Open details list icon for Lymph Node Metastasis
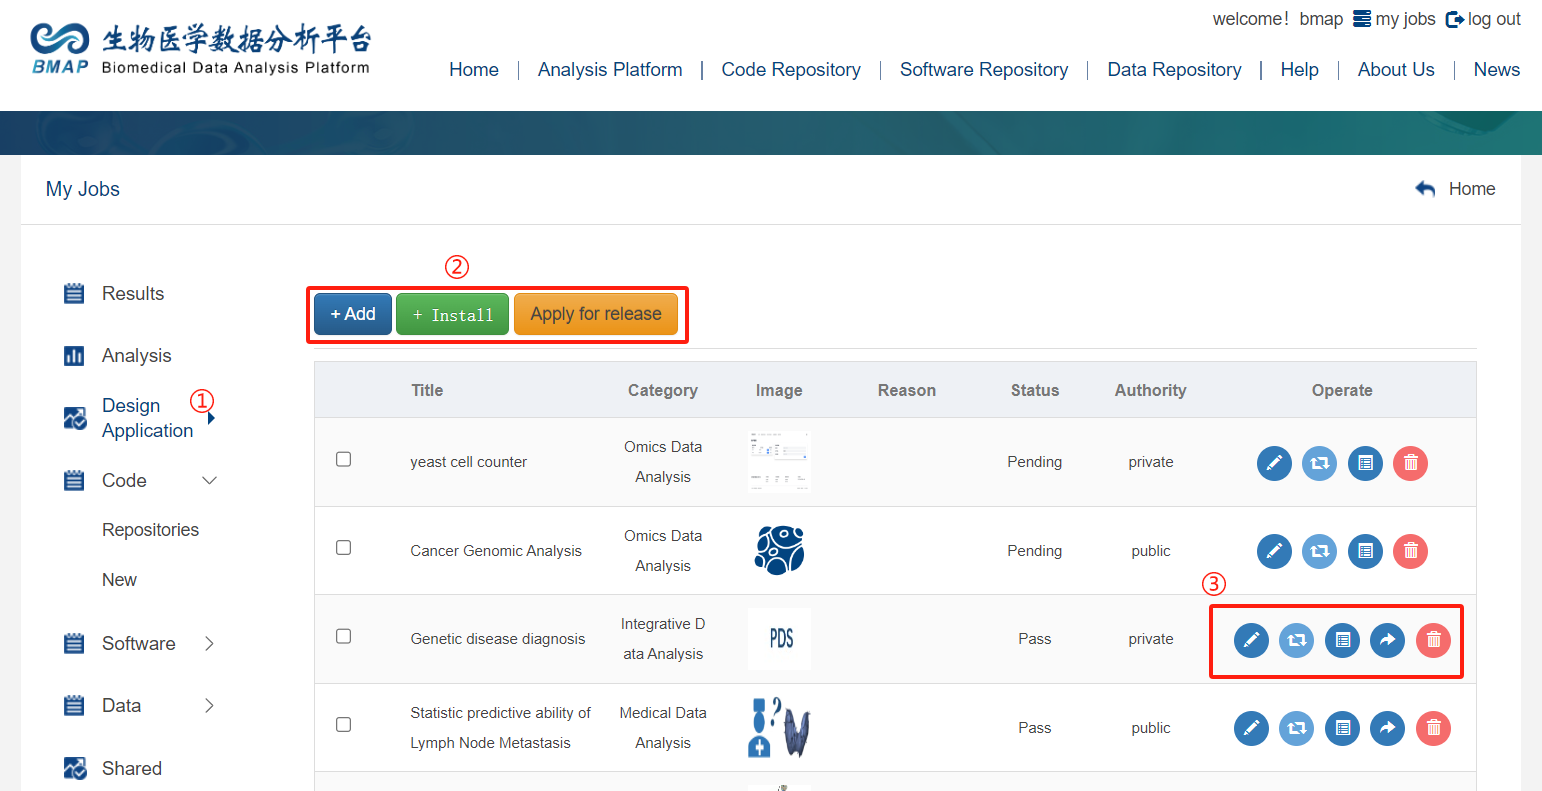 (x=1343, y=728)
